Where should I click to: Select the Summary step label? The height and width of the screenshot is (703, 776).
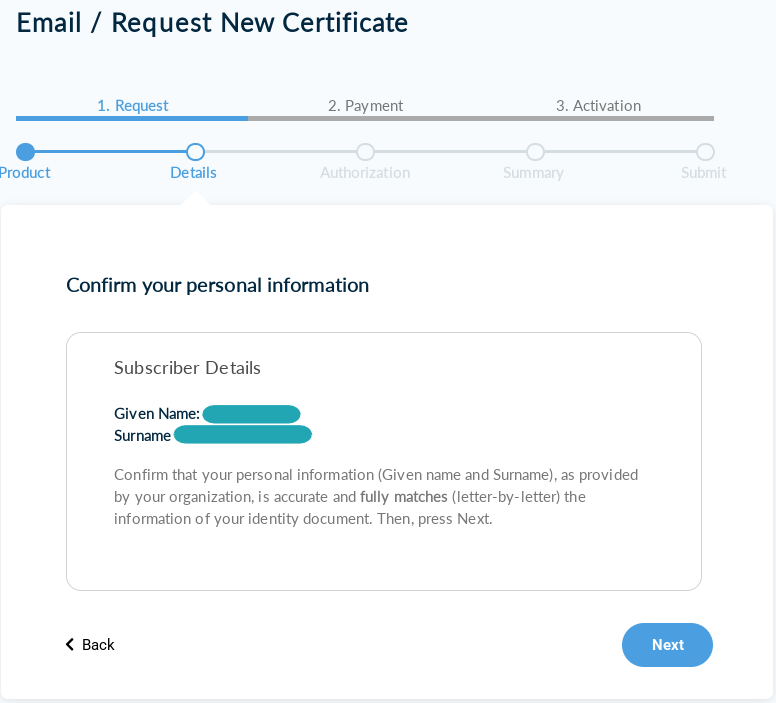coord(533,173)
